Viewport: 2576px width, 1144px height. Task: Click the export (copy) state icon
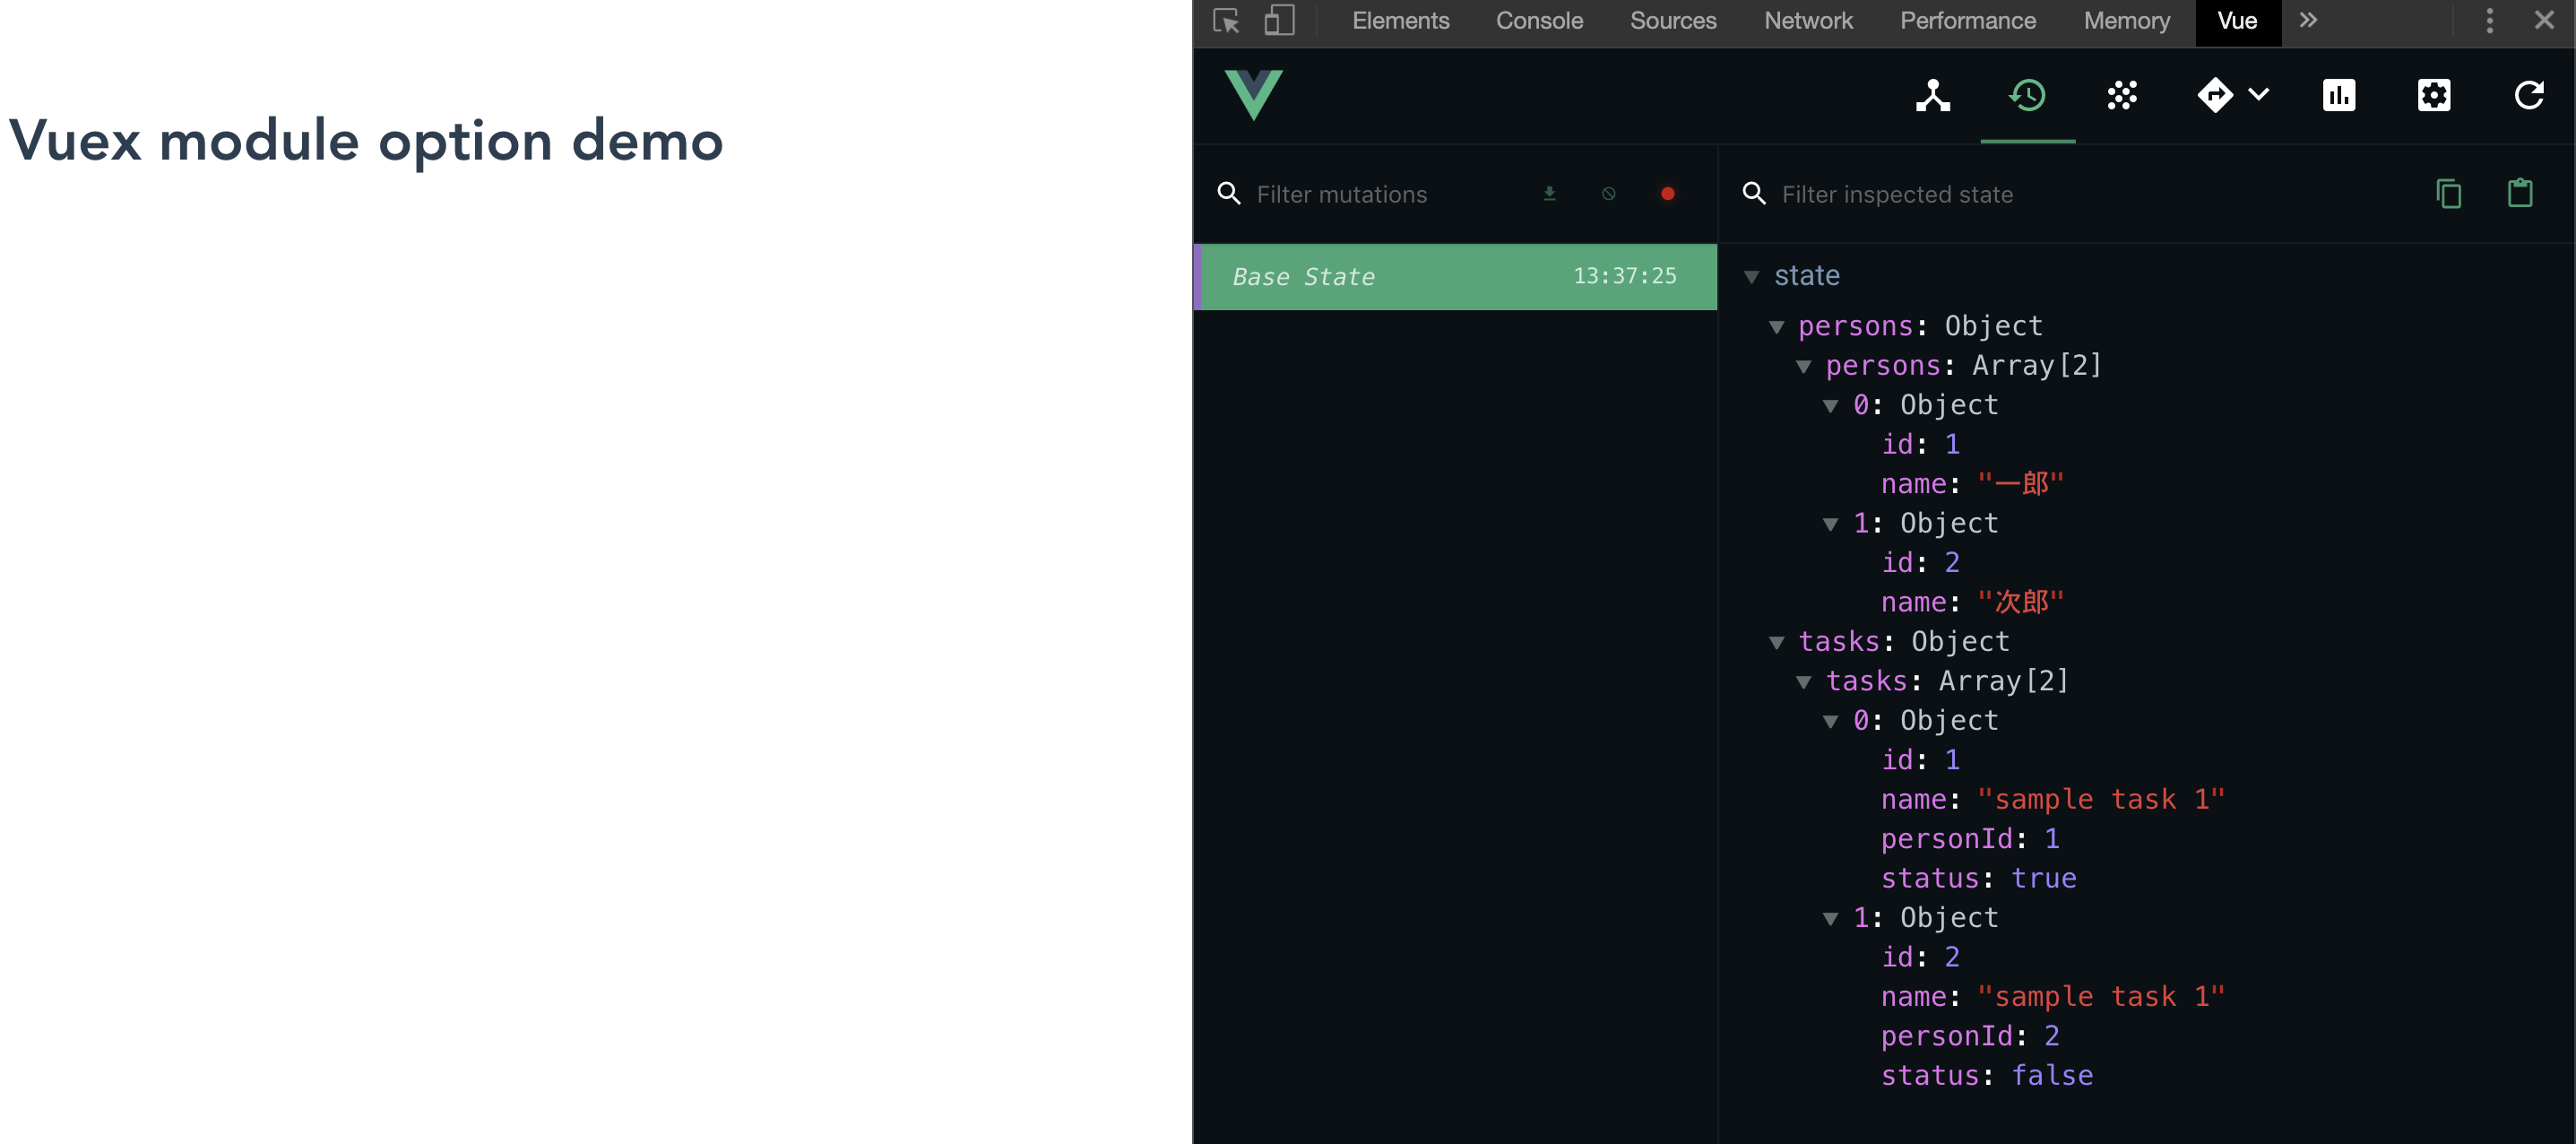tap(2448, 194)
